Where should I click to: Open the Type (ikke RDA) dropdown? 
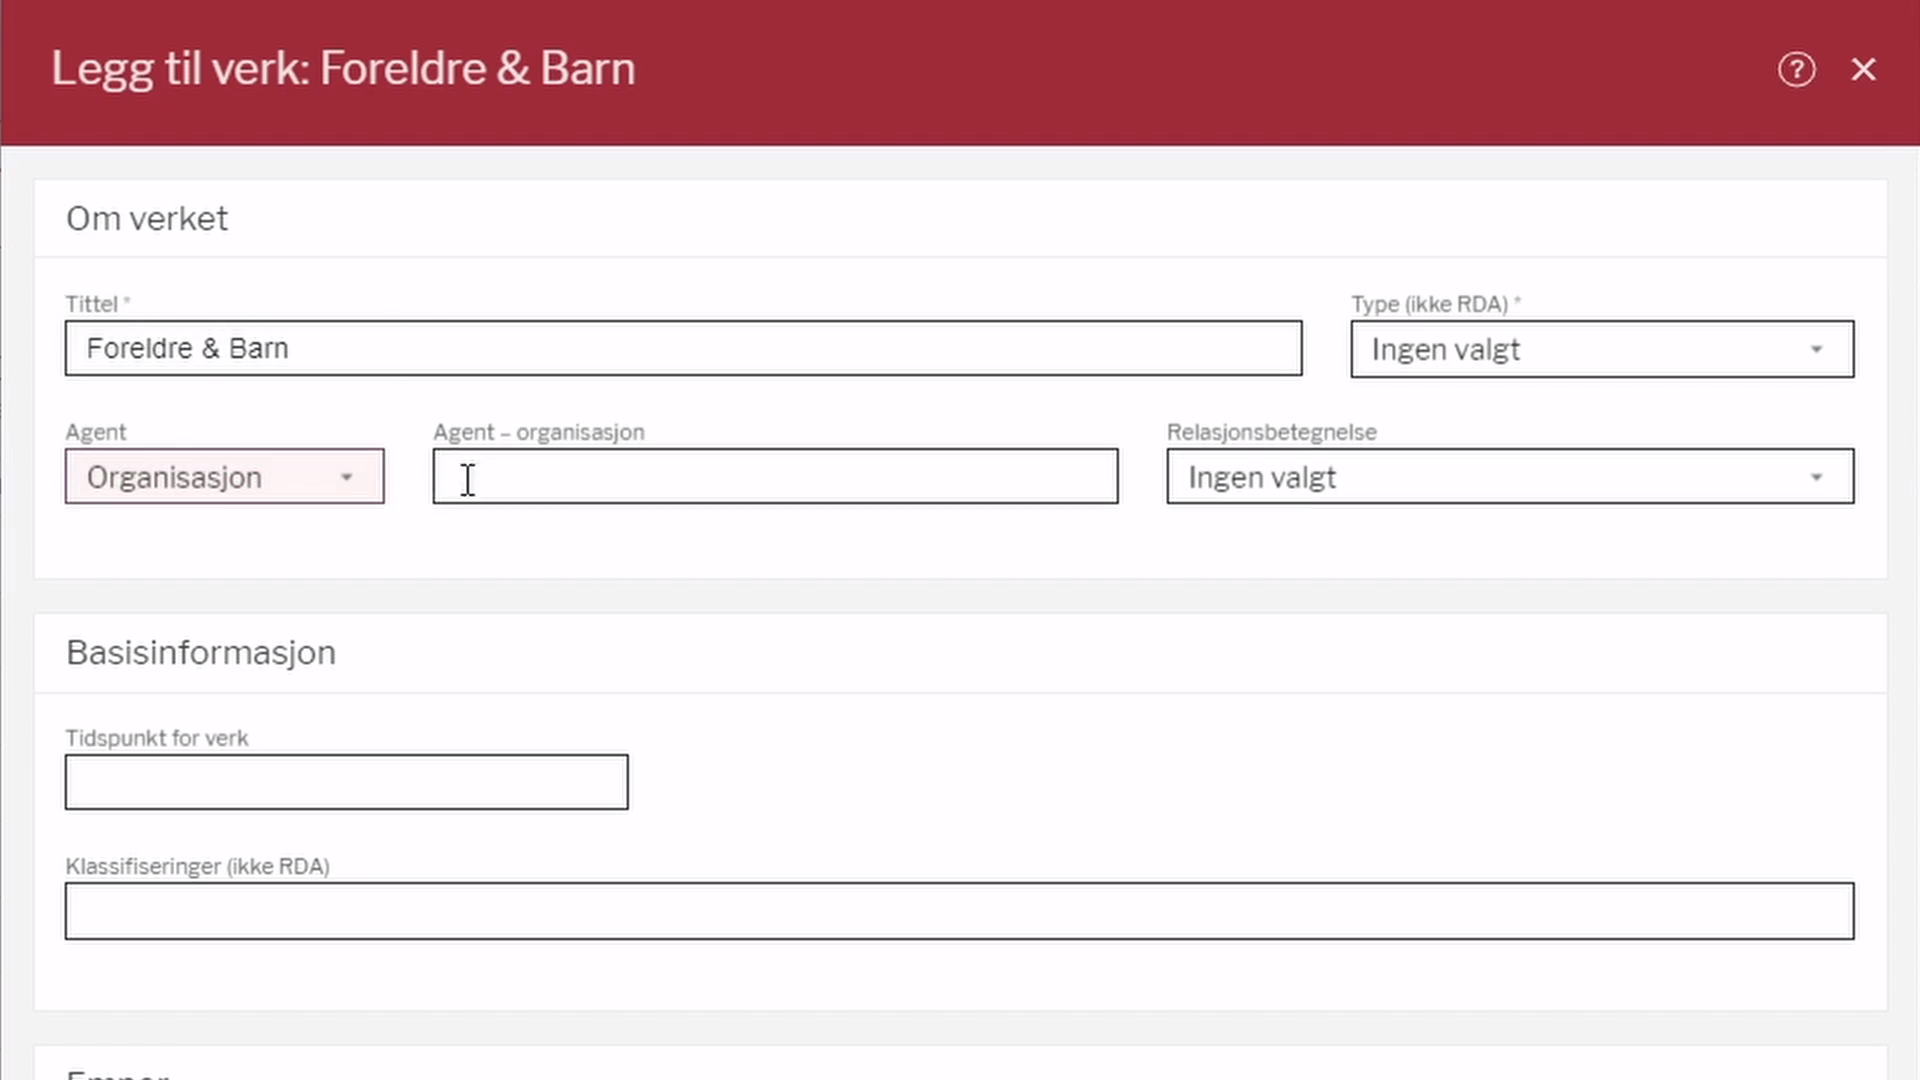point(1580,349)
